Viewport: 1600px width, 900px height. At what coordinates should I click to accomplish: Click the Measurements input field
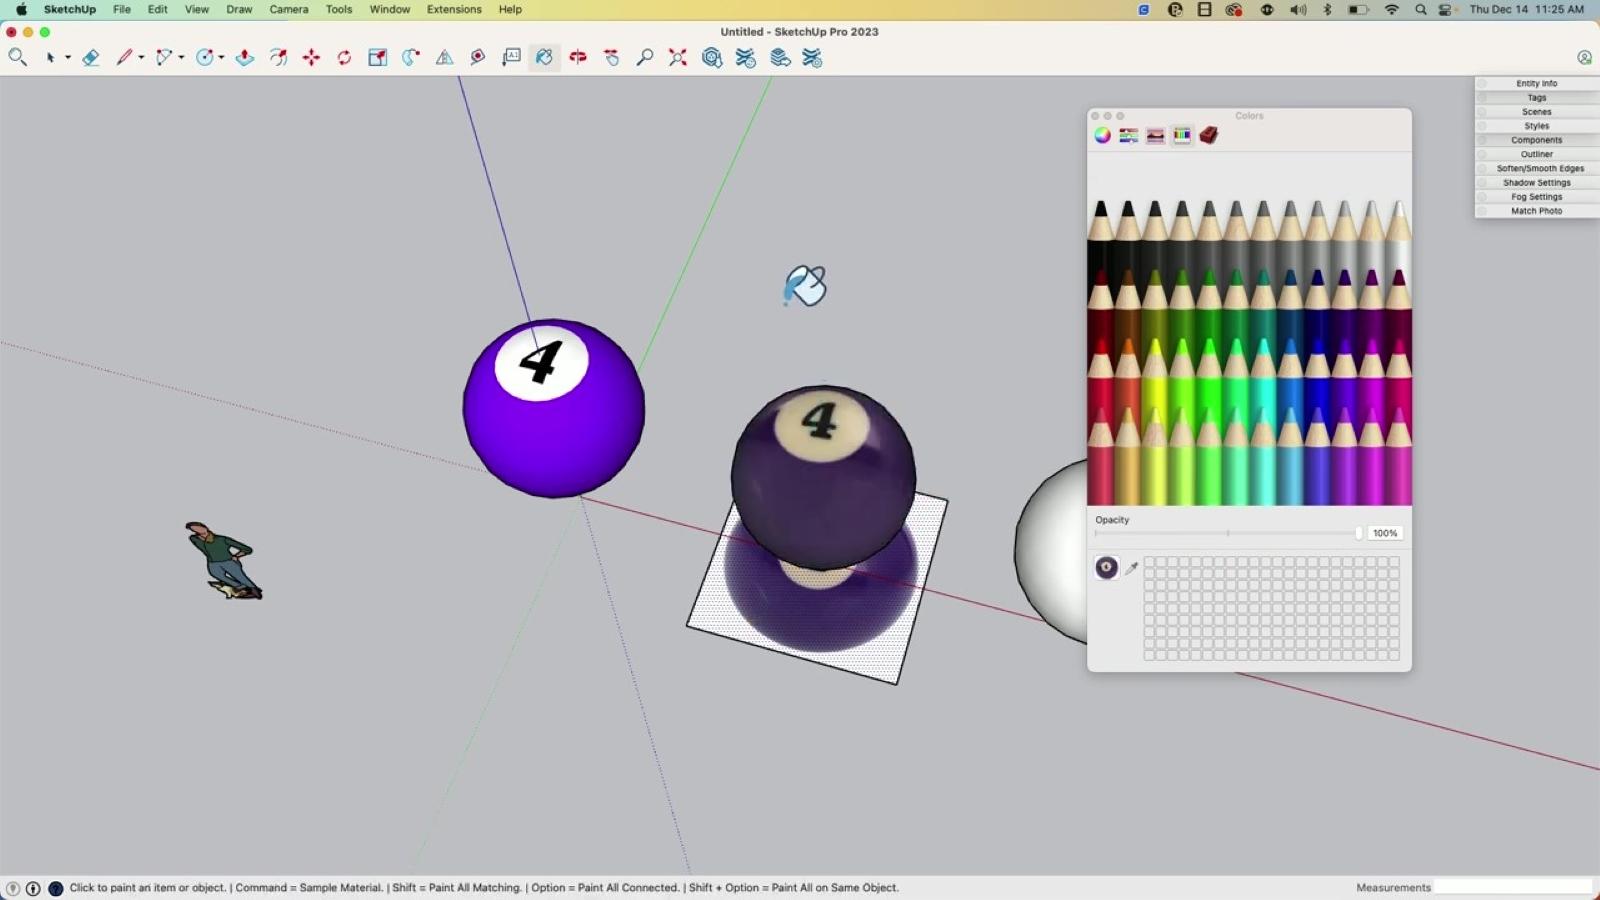1512,887
